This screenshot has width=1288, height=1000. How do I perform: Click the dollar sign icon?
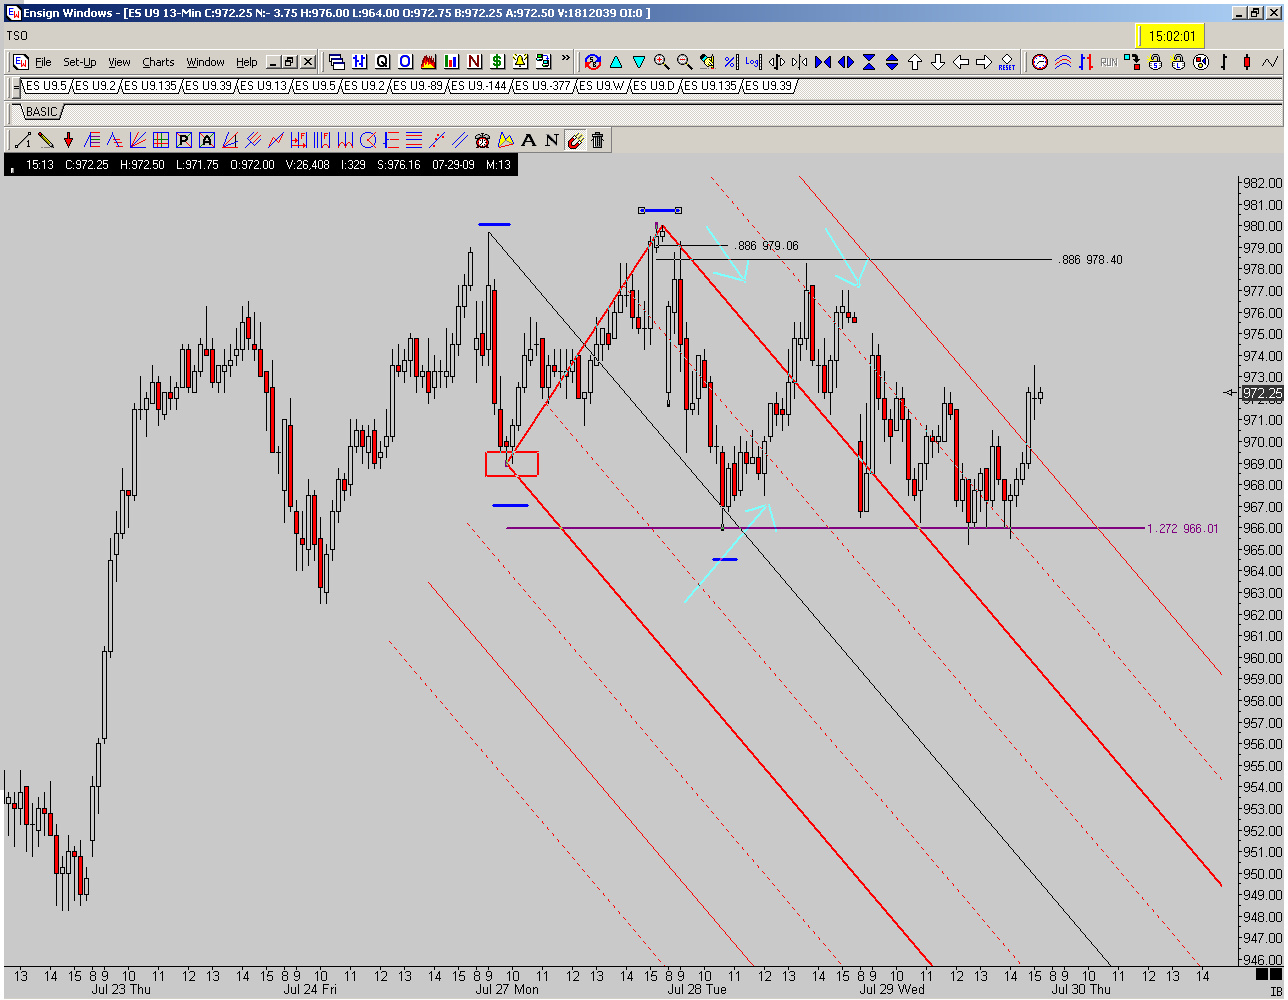pyautogui.click(x=497, y=61)
